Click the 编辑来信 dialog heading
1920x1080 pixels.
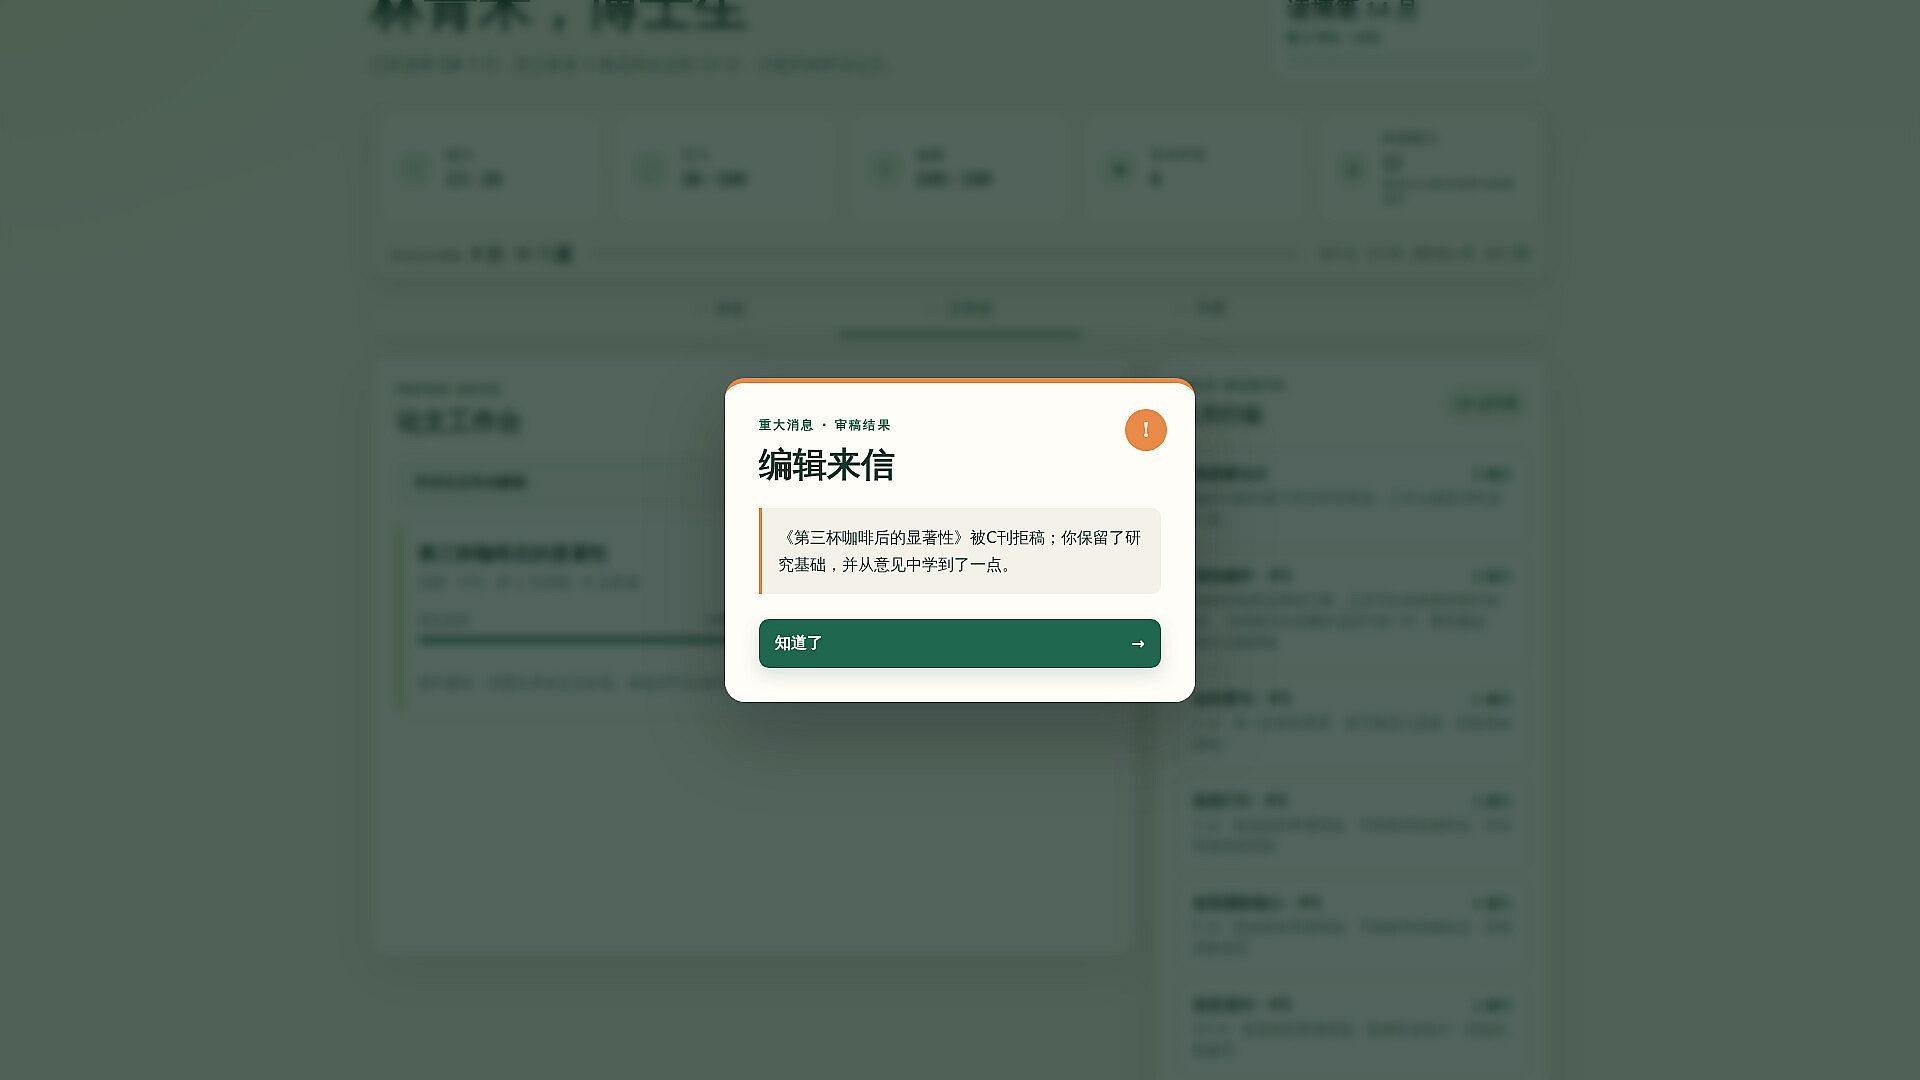(x=826, y=465)
